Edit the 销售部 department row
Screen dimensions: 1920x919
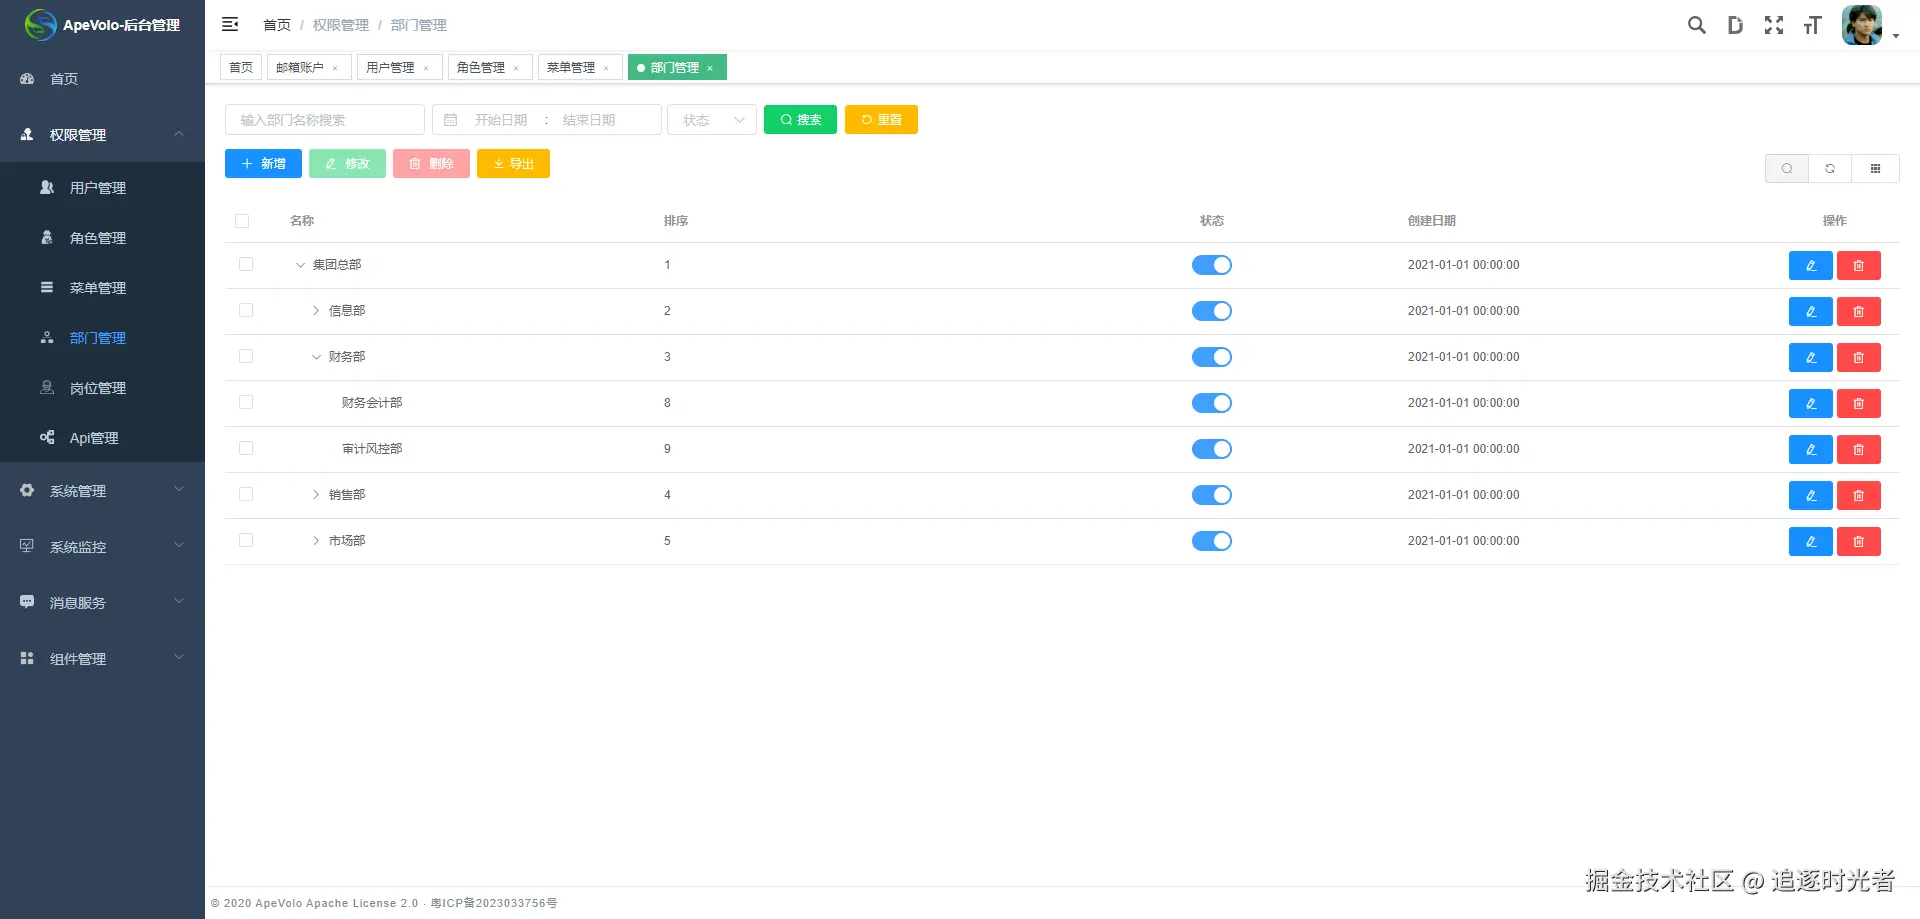tap(1810, 495)
